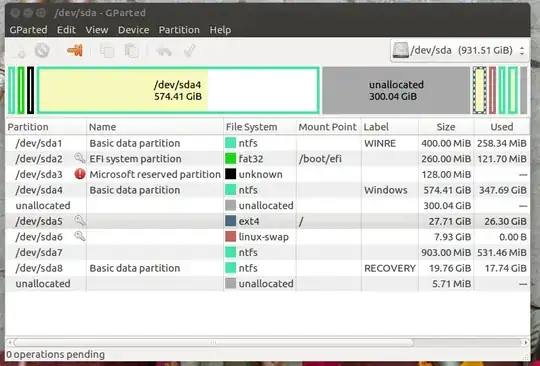The image size is (540, 366).
Task: Select the unallocated 300.04 GiB graphic block
Action: click(396, 90)
